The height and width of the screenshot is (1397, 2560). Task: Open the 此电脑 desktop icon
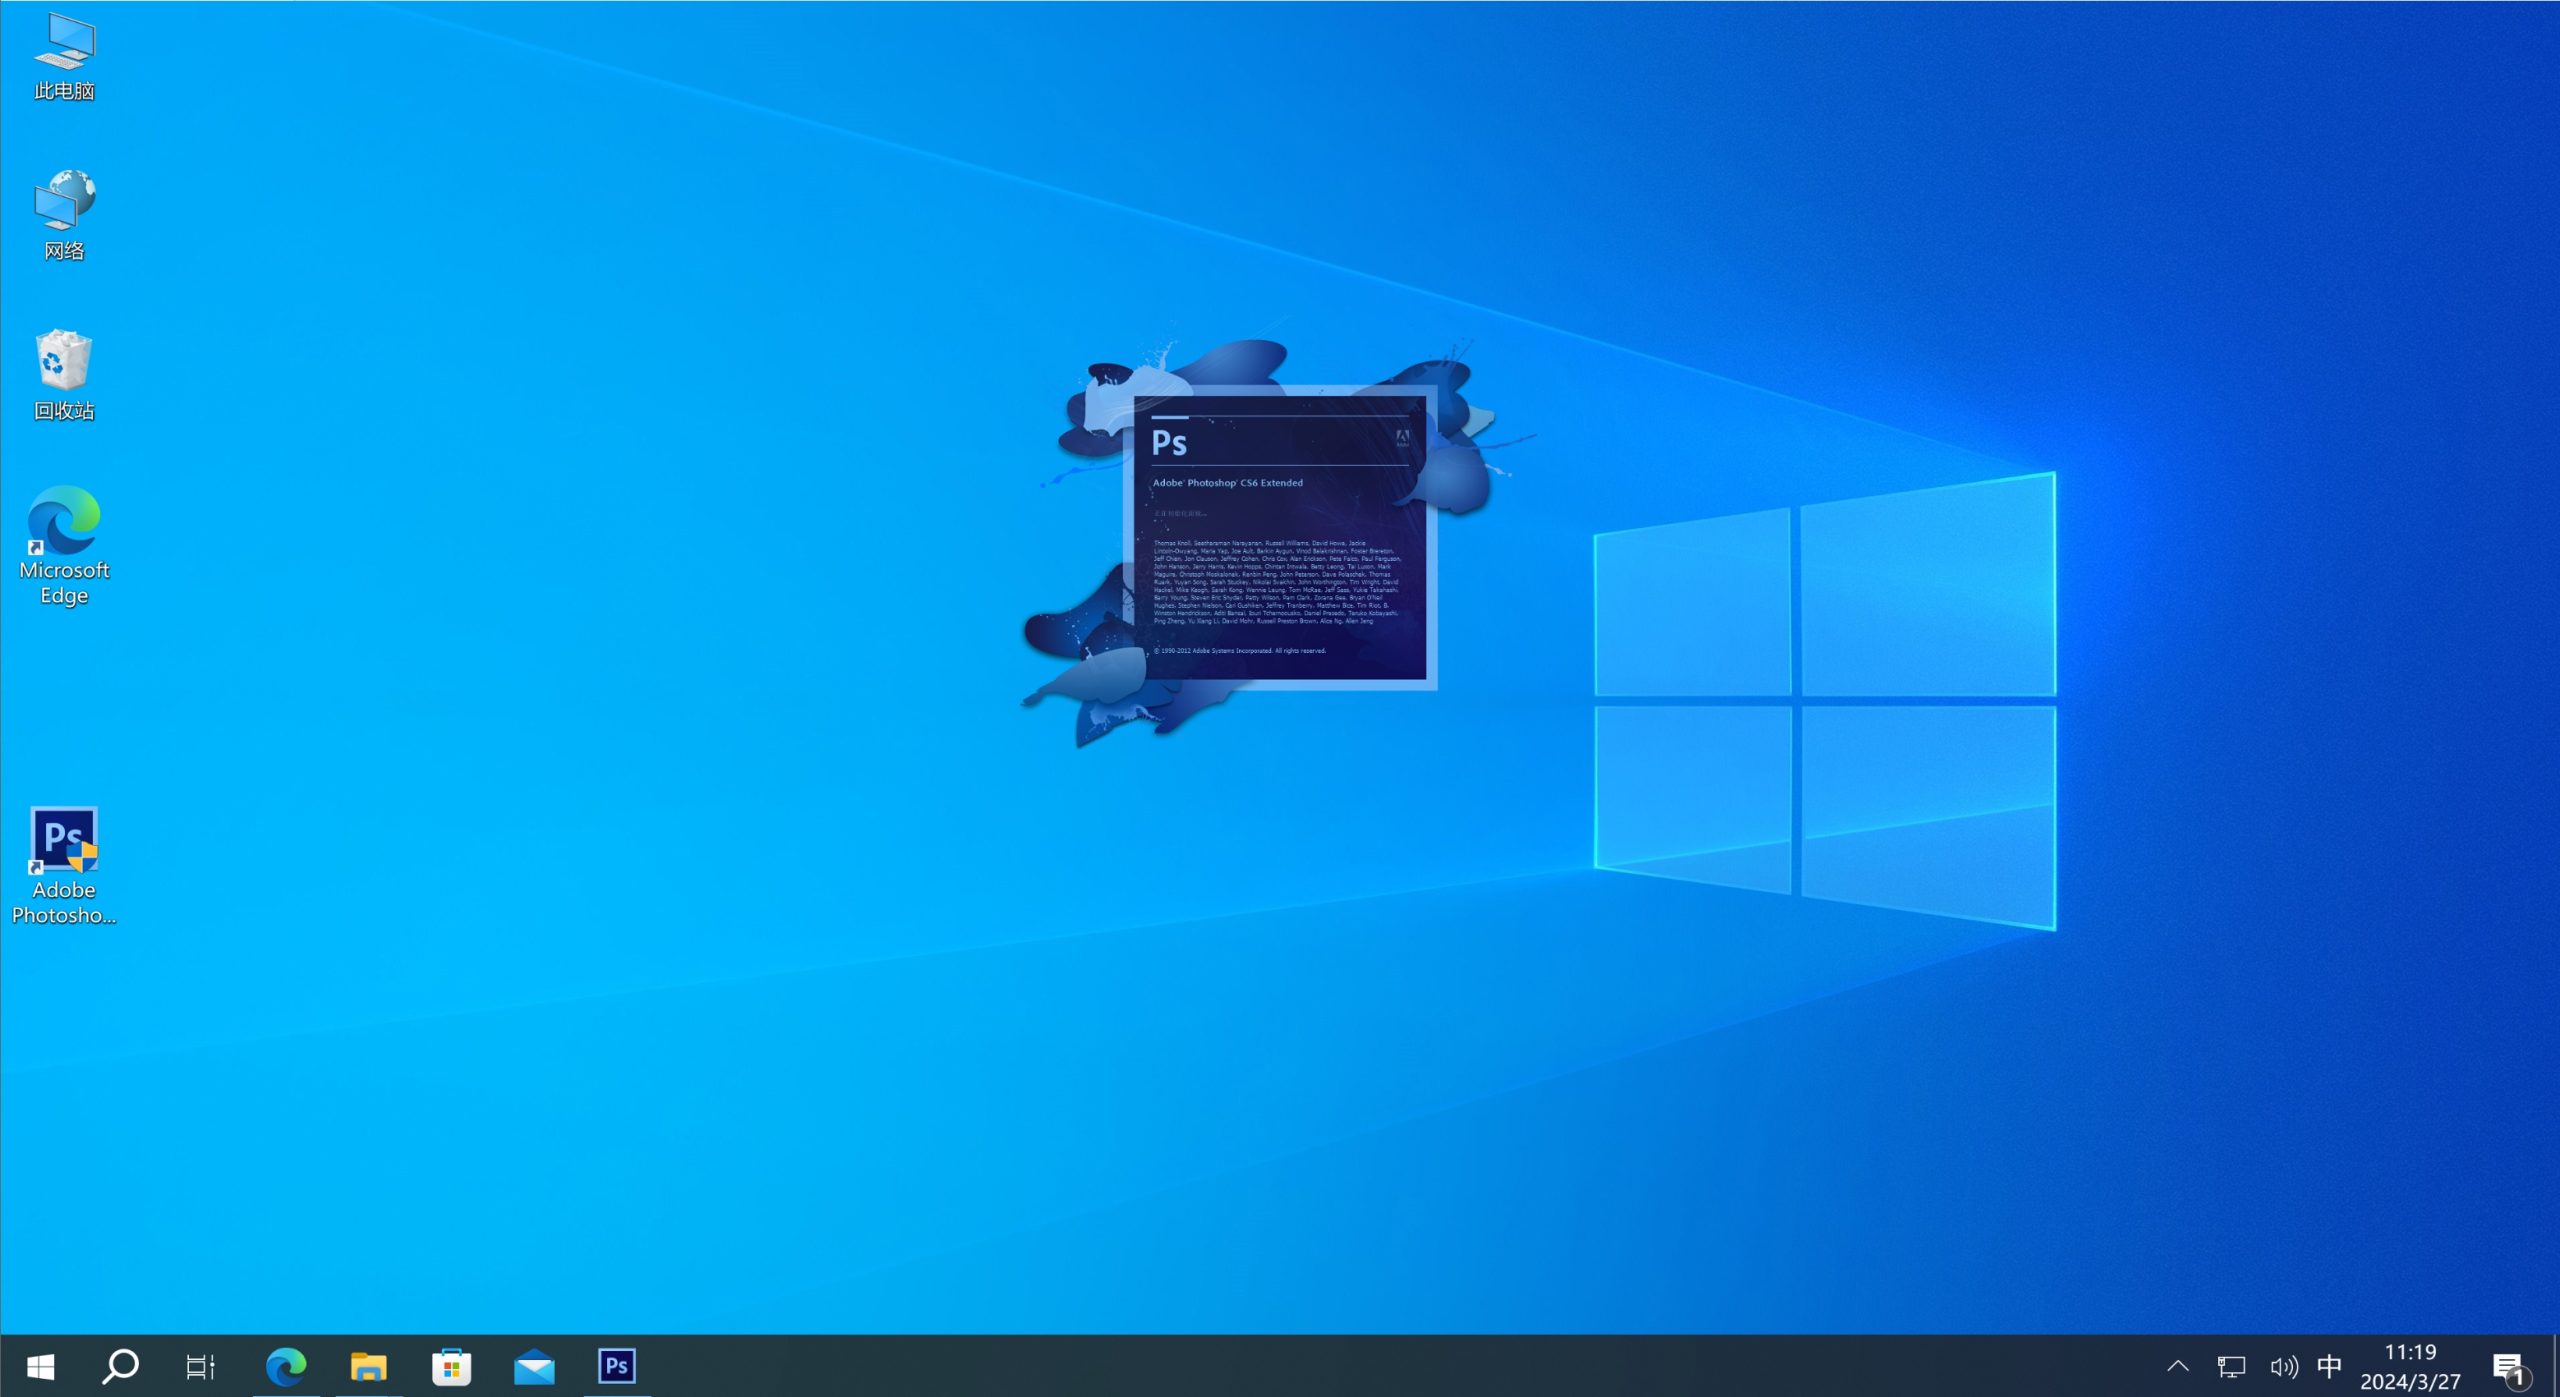point(64,57)
